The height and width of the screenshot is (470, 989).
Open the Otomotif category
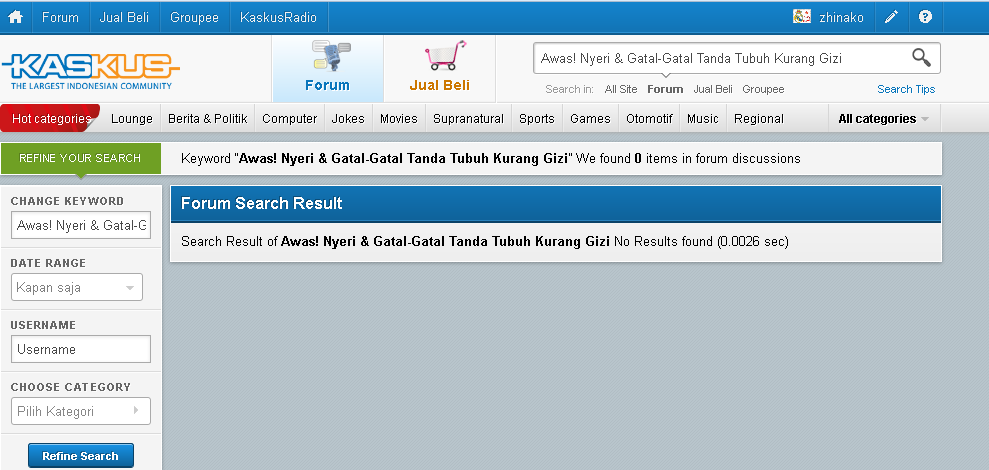(x=649, y=119)
